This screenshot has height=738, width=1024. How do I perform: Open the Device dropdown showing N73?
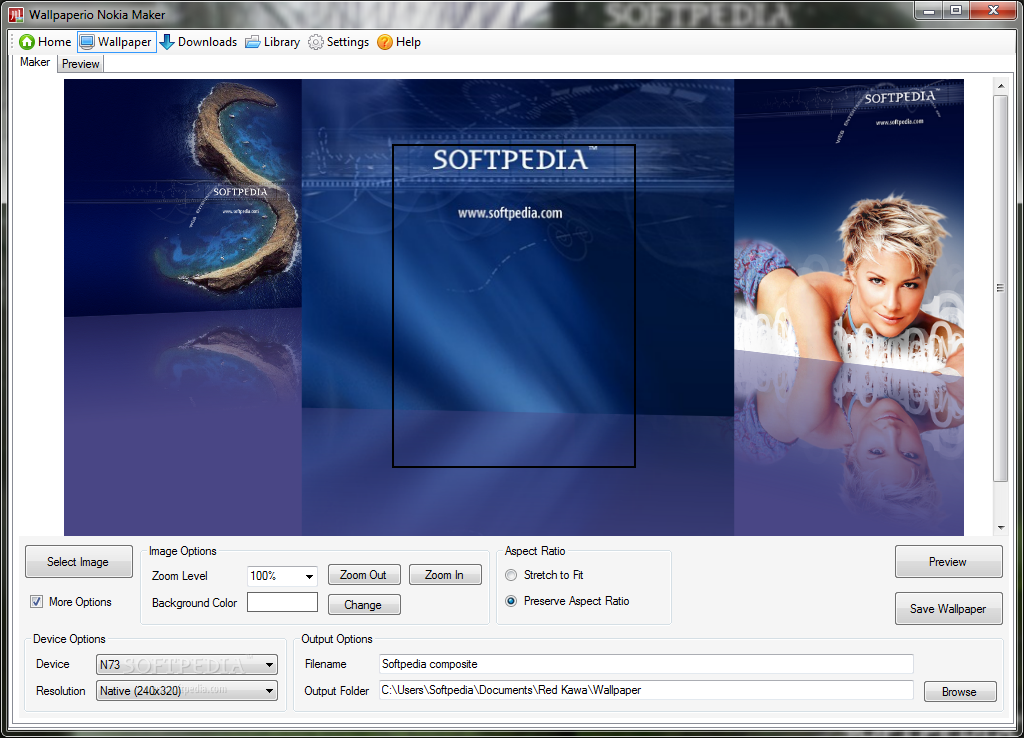click(x=268, y=664)
